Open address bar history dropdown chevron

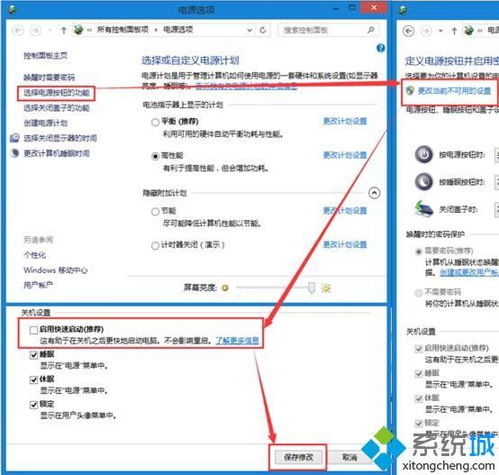249,30
